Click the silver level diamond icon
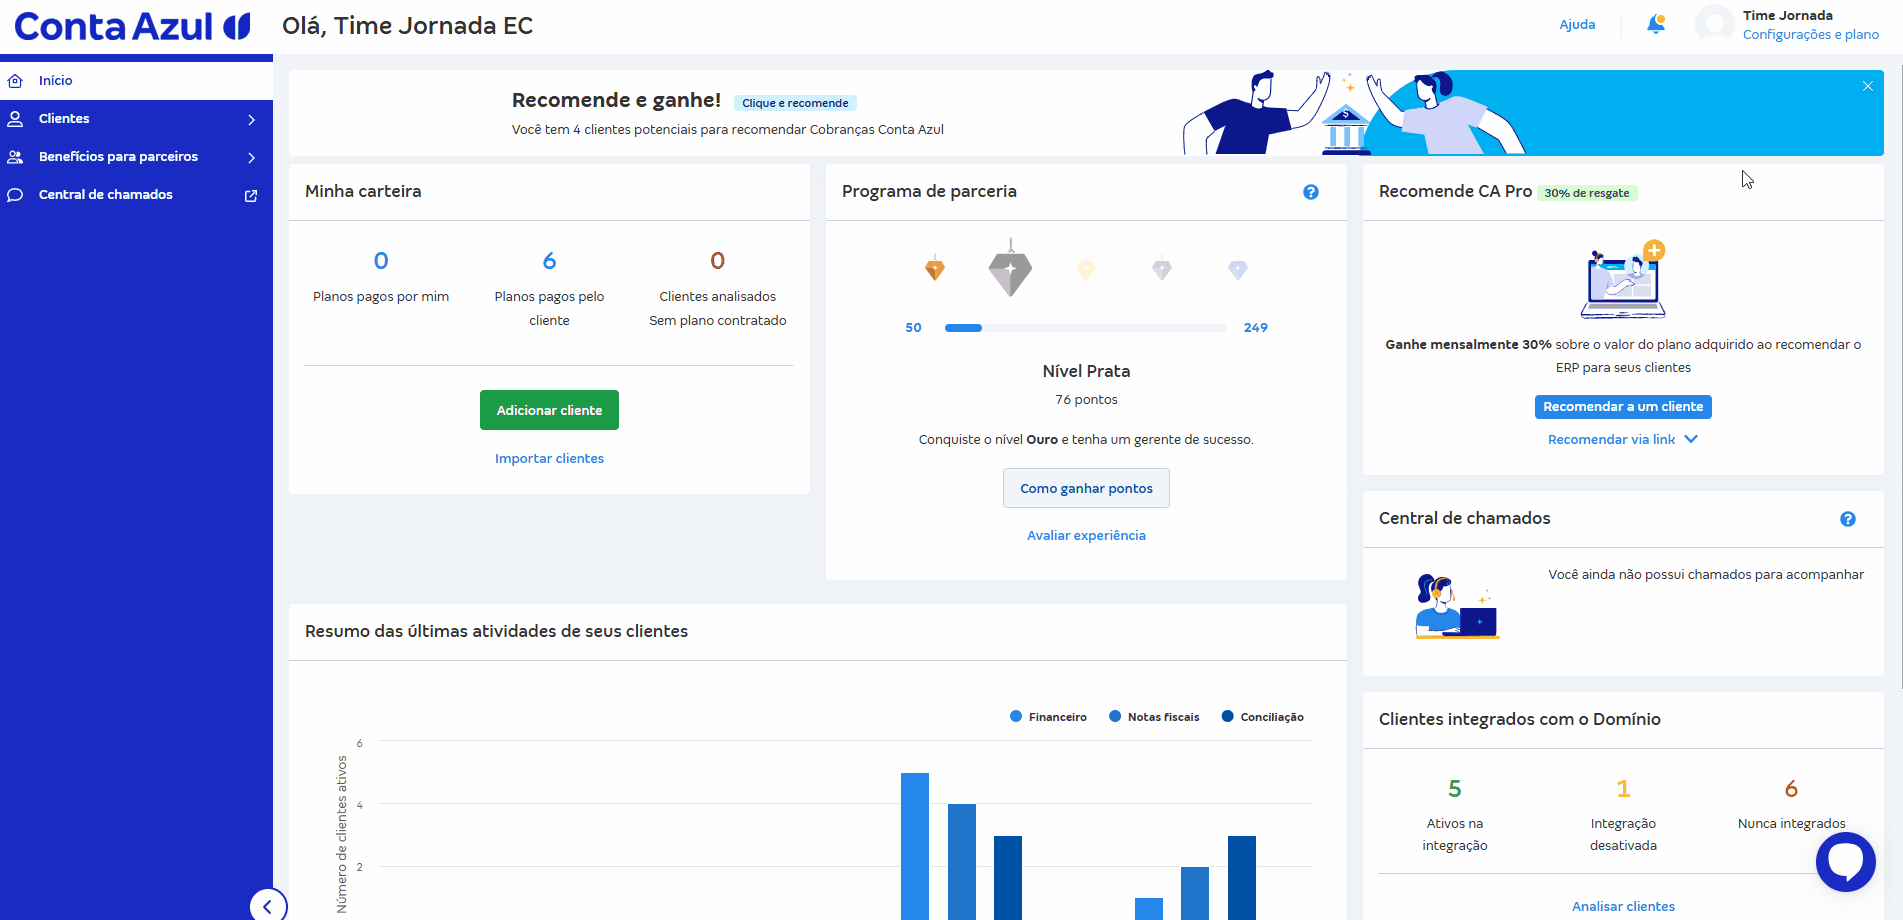Screen dimensions: 1903x920 click(1010, 268)
